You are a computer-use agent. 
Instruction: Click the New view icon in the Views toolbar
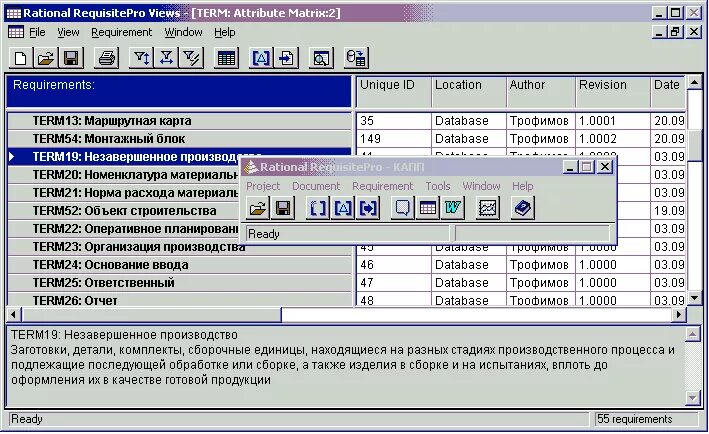[x=20, y=58]
